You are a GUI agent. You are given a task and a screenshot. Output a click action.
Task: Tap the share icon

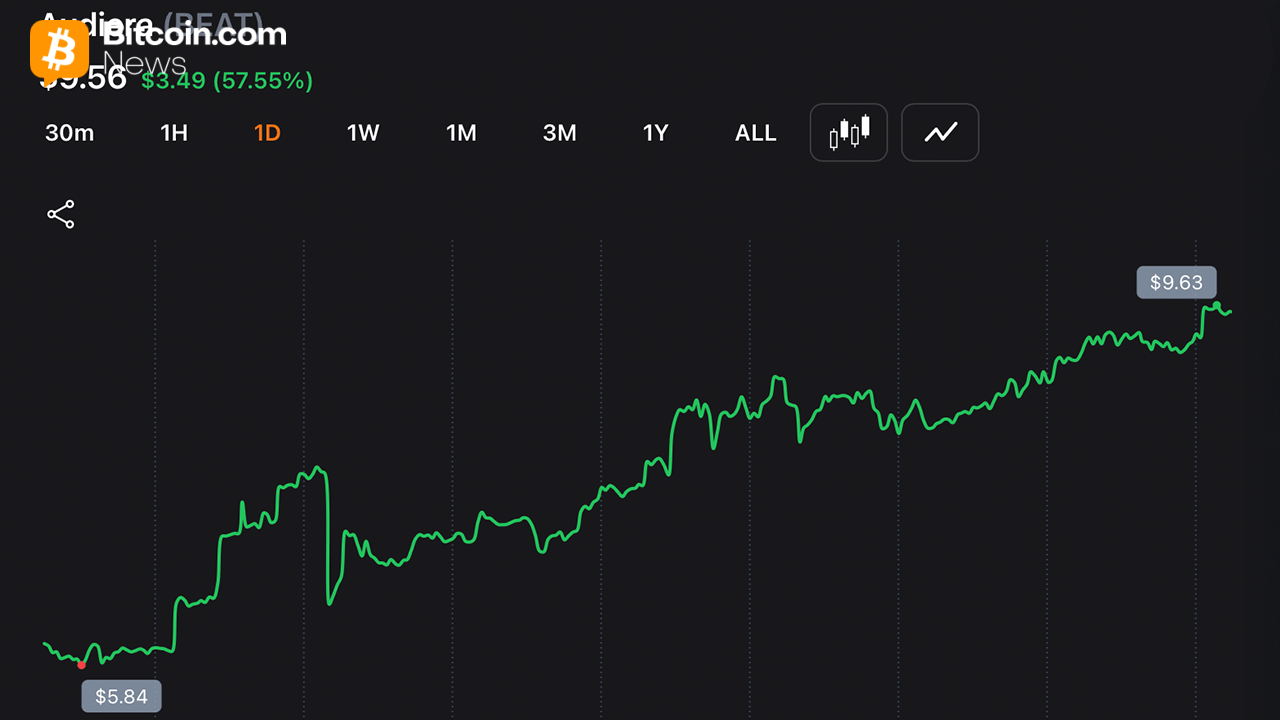point(61,214)
